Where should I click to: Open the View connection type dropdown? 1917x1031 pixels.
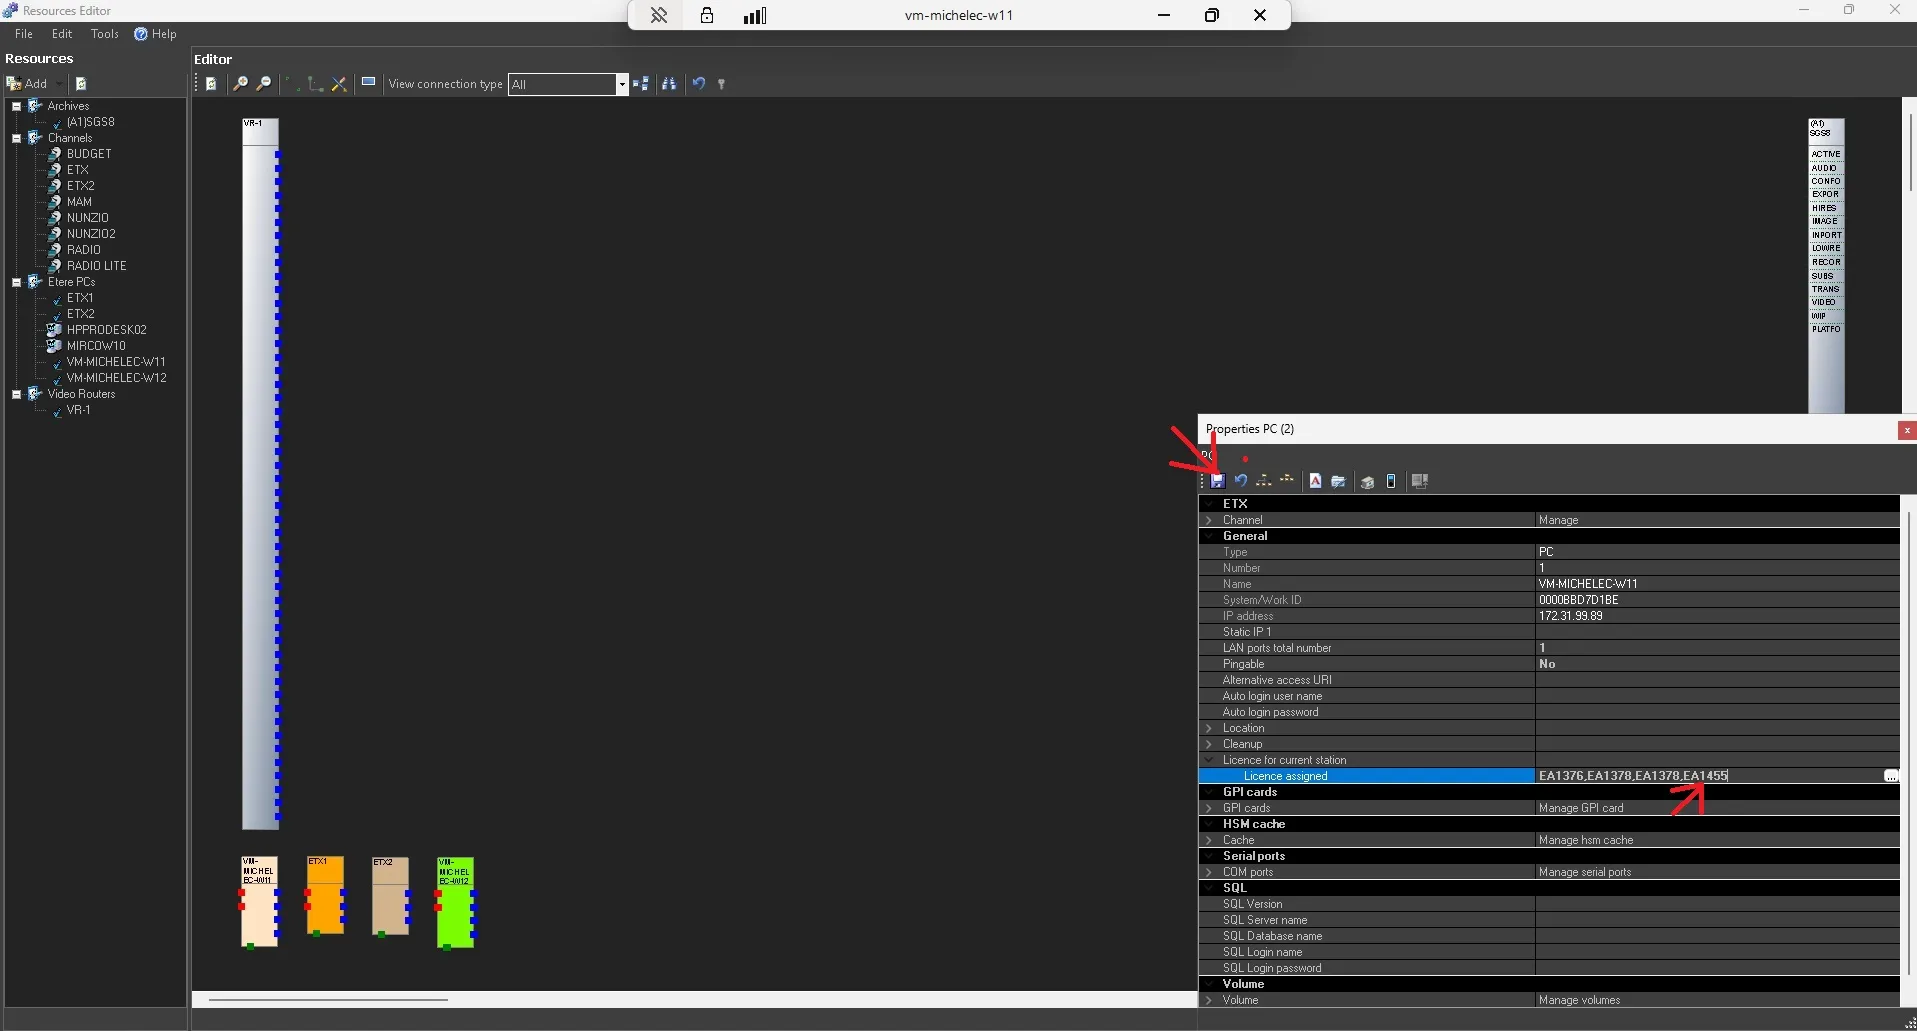(x=621, y=84)
